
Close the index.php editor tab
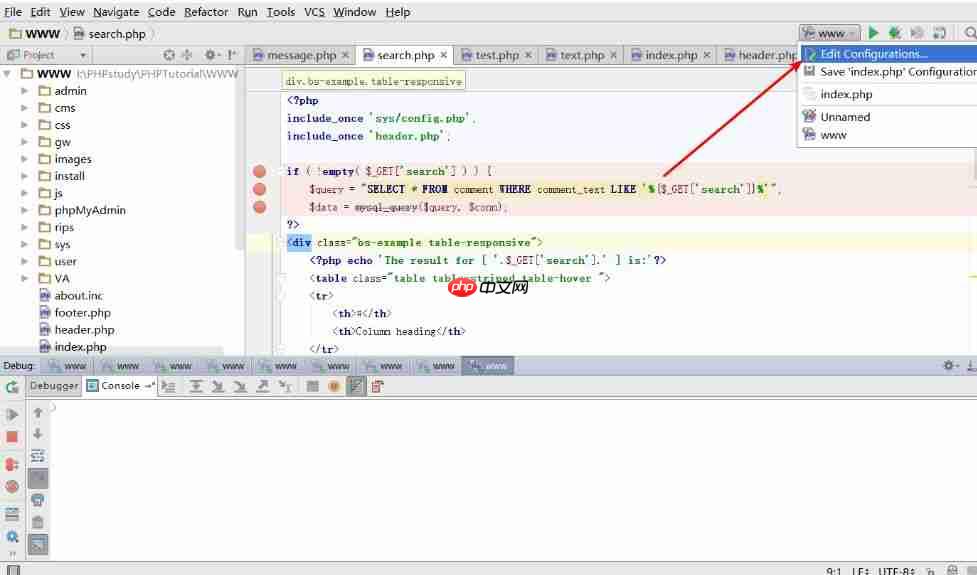(x=707, y=55)
